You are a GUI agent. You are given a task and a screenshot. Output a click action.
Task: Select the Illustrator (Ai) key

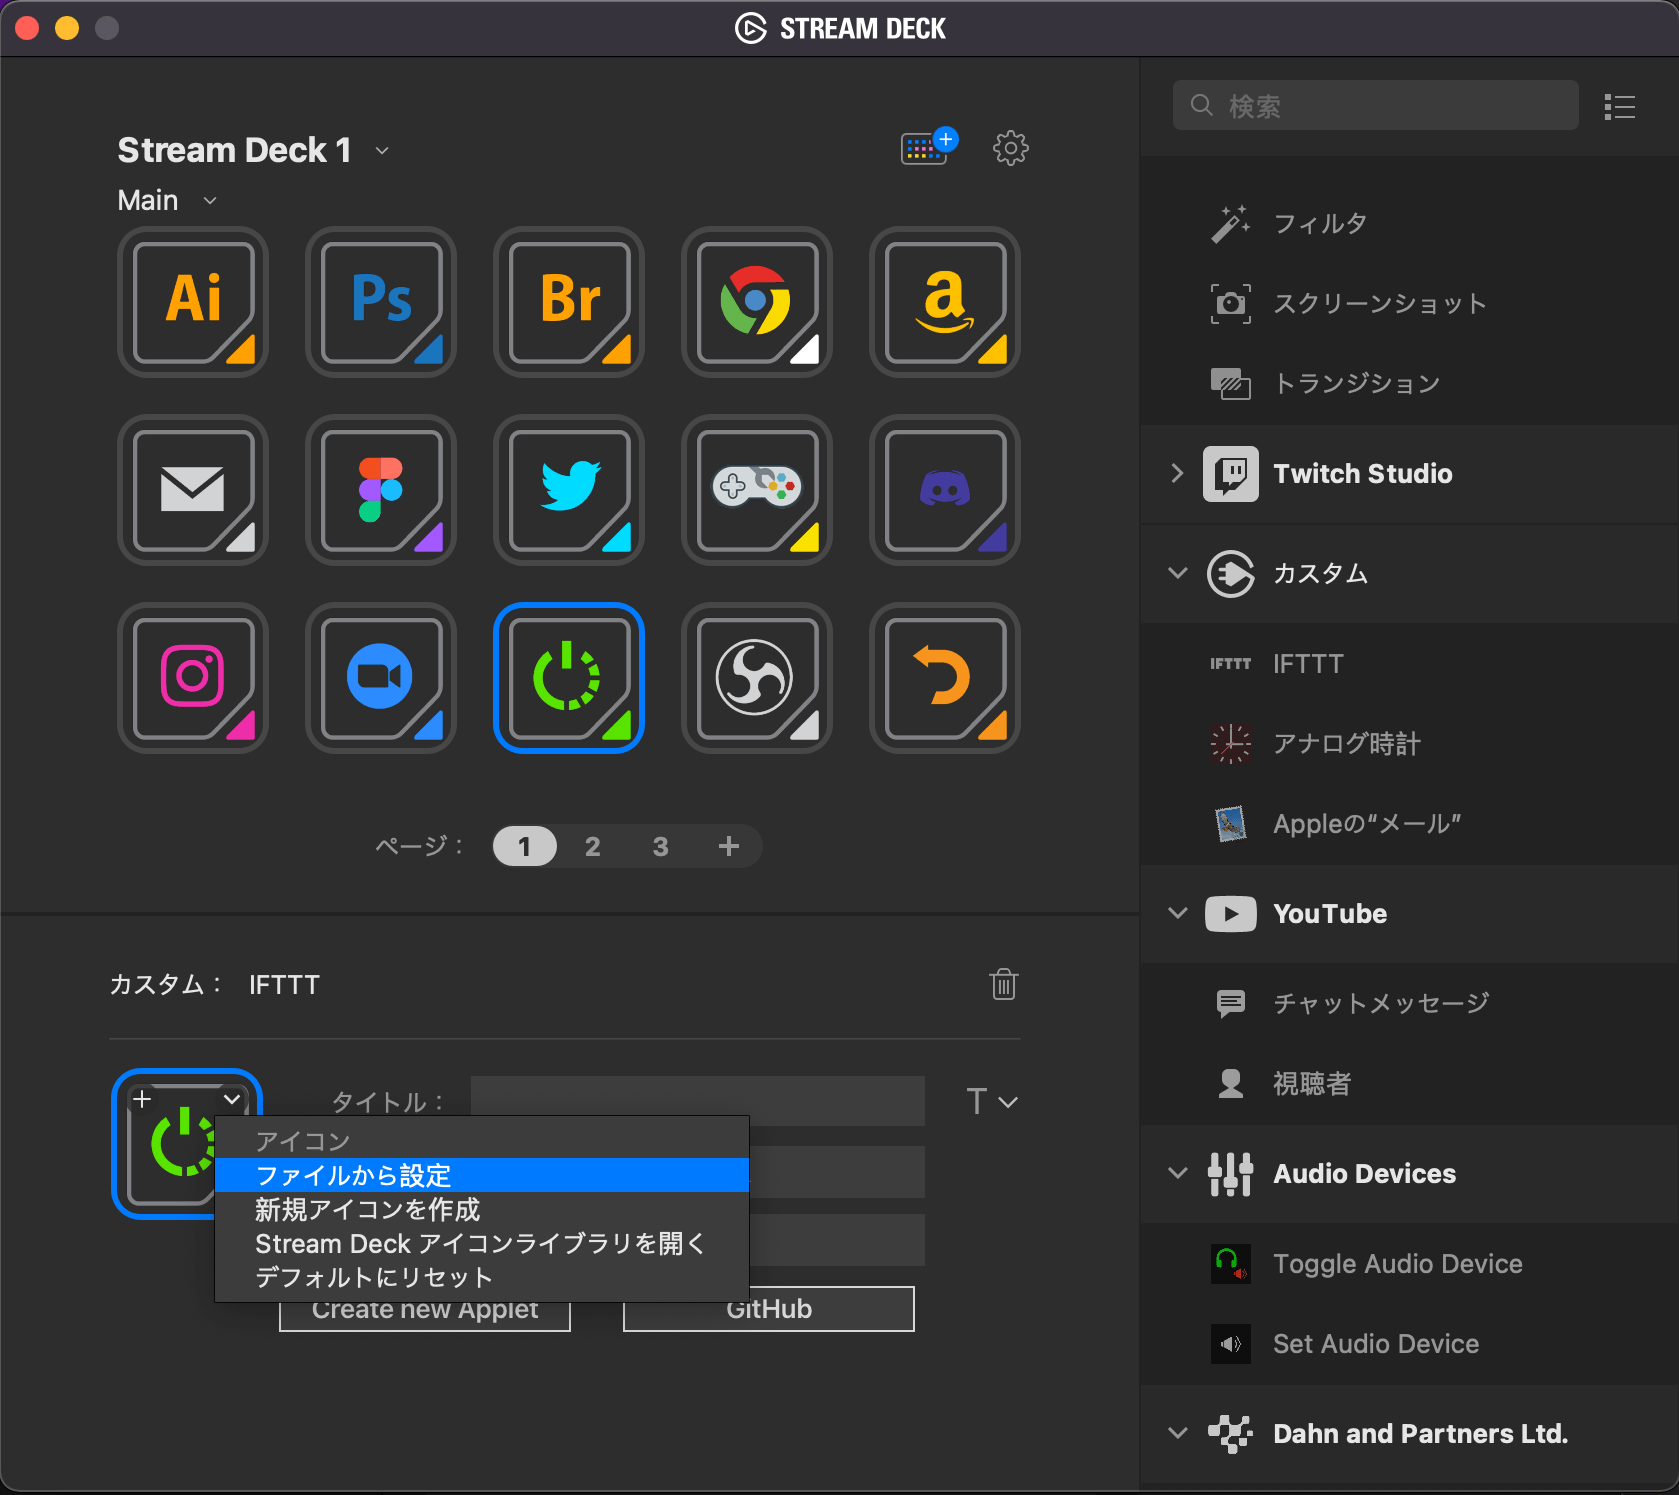[x=193, y=302]
